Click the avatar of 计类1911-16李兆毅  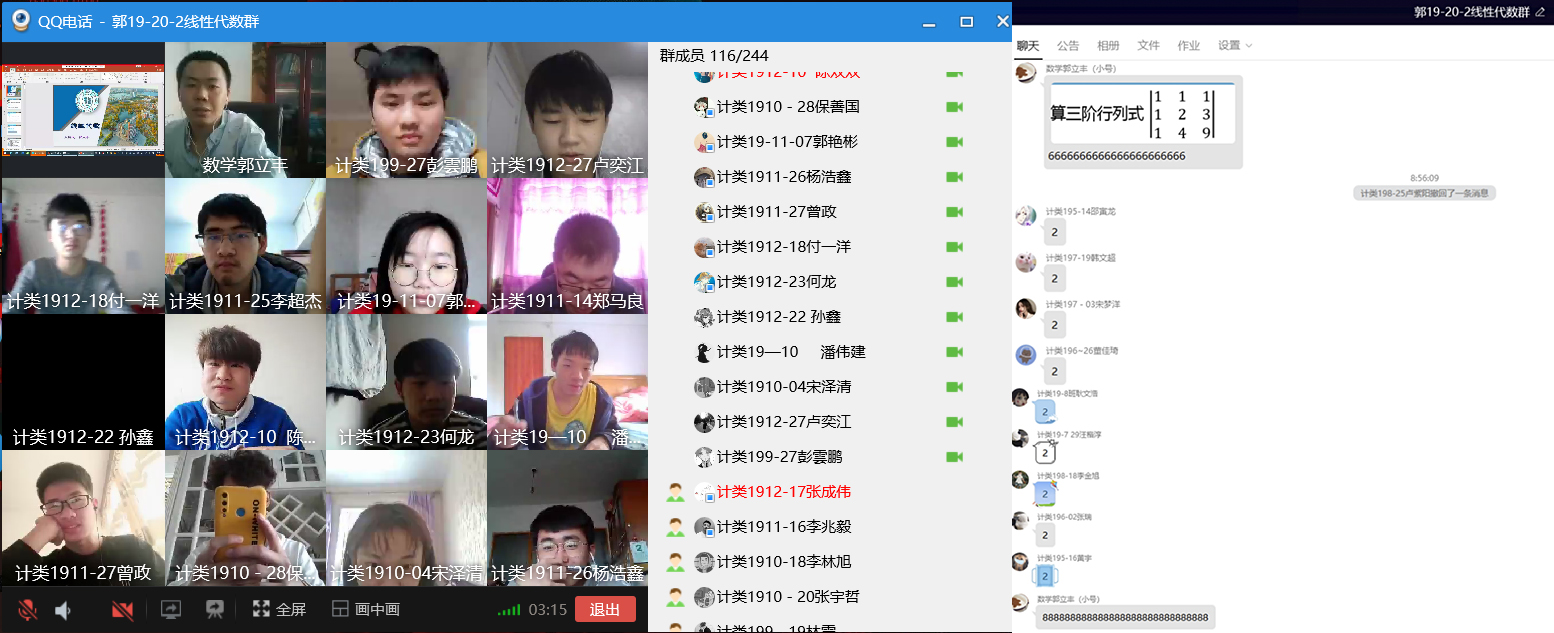[x=704, y=527]
